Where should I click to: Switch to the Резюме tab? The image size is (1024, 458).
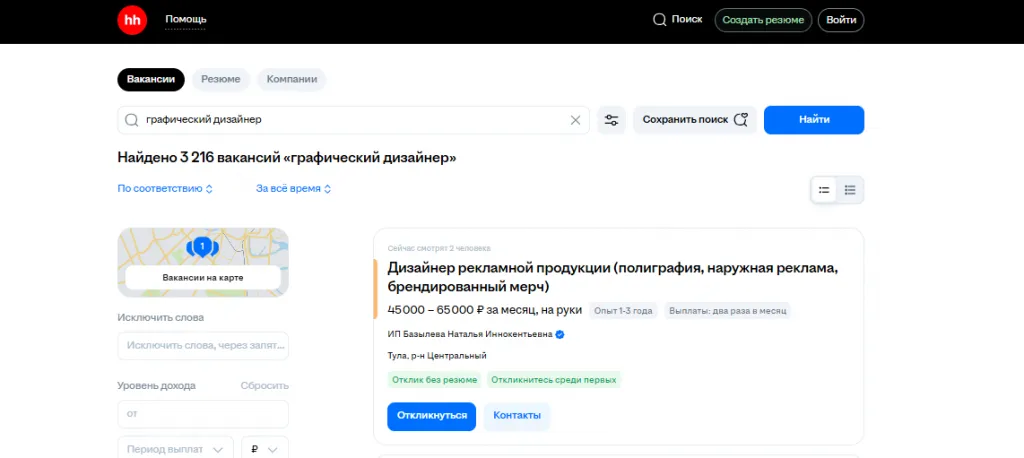pyautogui.click(x=221, y=80)
